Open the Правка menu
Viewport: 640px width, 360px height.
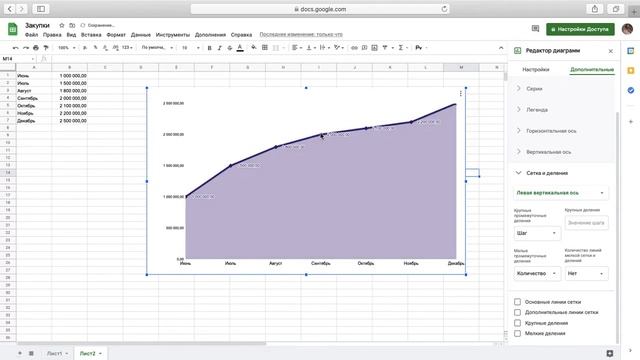[52, 35]
